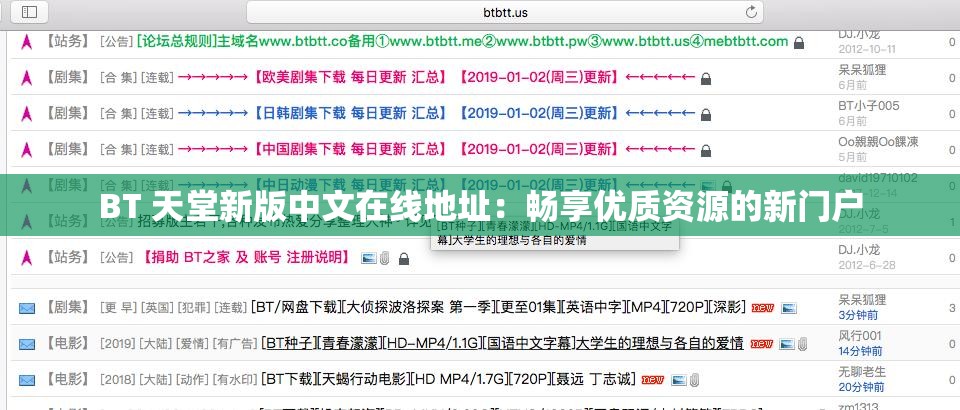Select 【电影】 category in 天蝎行动电影 row
This screenshot has width=960, height=410.
[x=68, y=379]
